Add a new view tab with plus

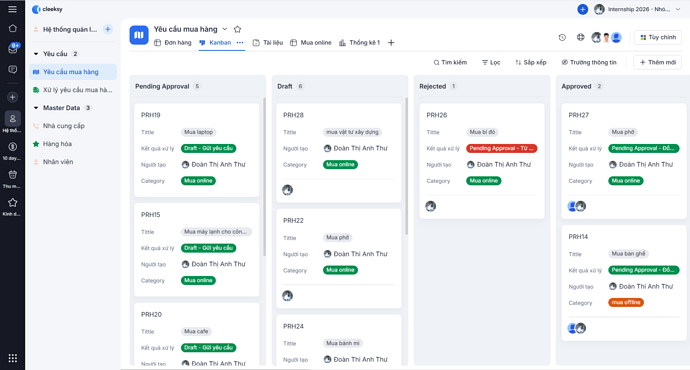(391, 43)
